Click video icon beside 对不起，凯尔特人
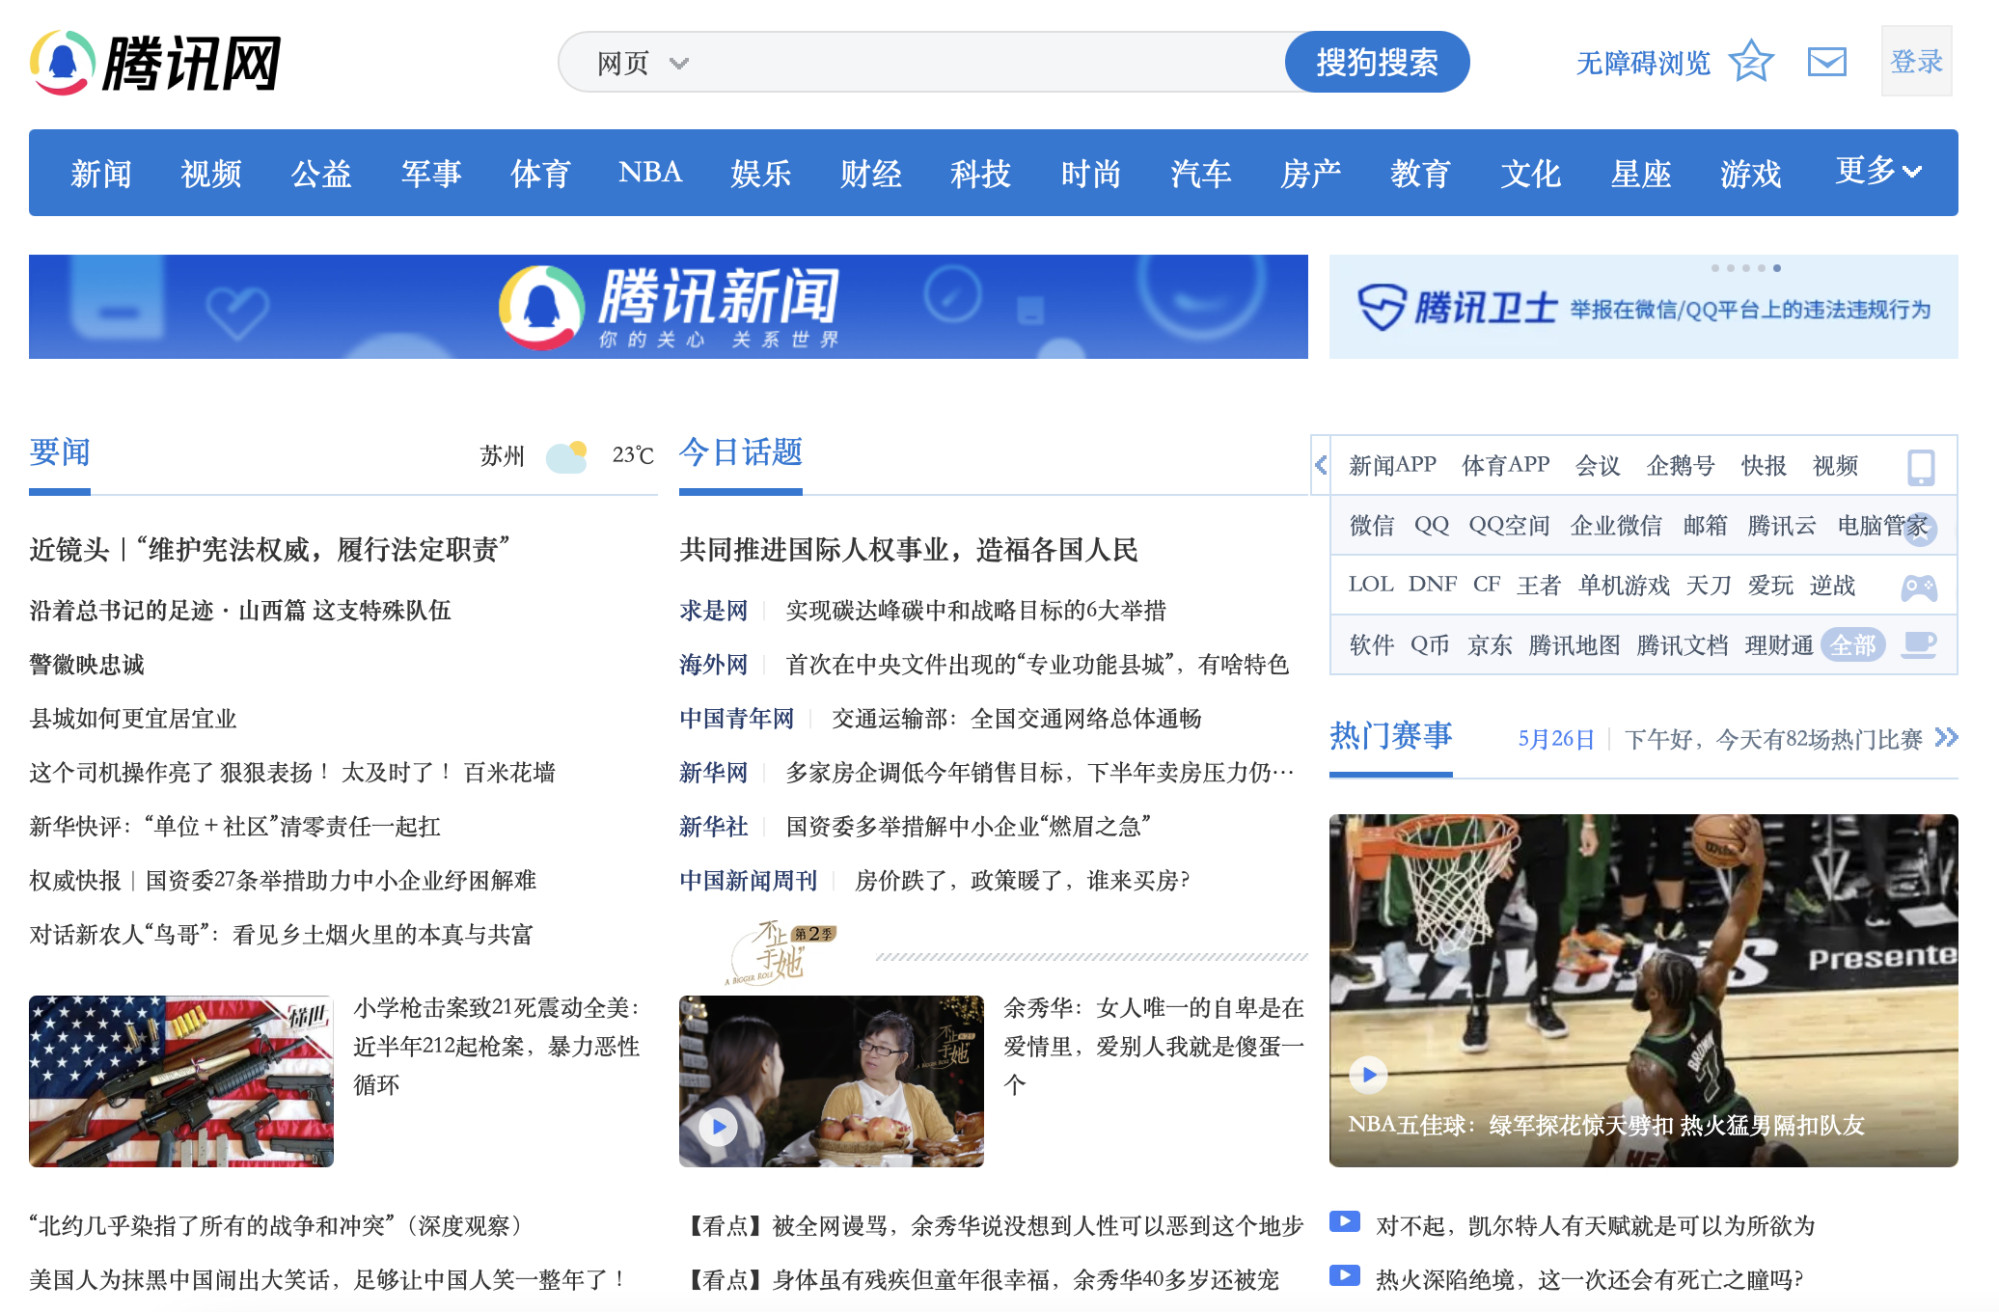The height and width of the screenshot is (1312, 1999). pos(1345,1222)
